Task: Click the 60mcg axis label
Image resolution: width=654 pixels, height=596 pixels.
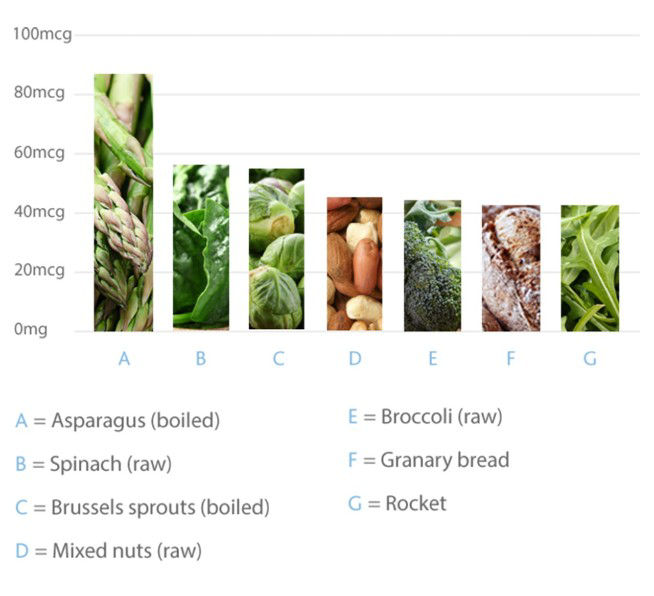Action: coord(38,153)
